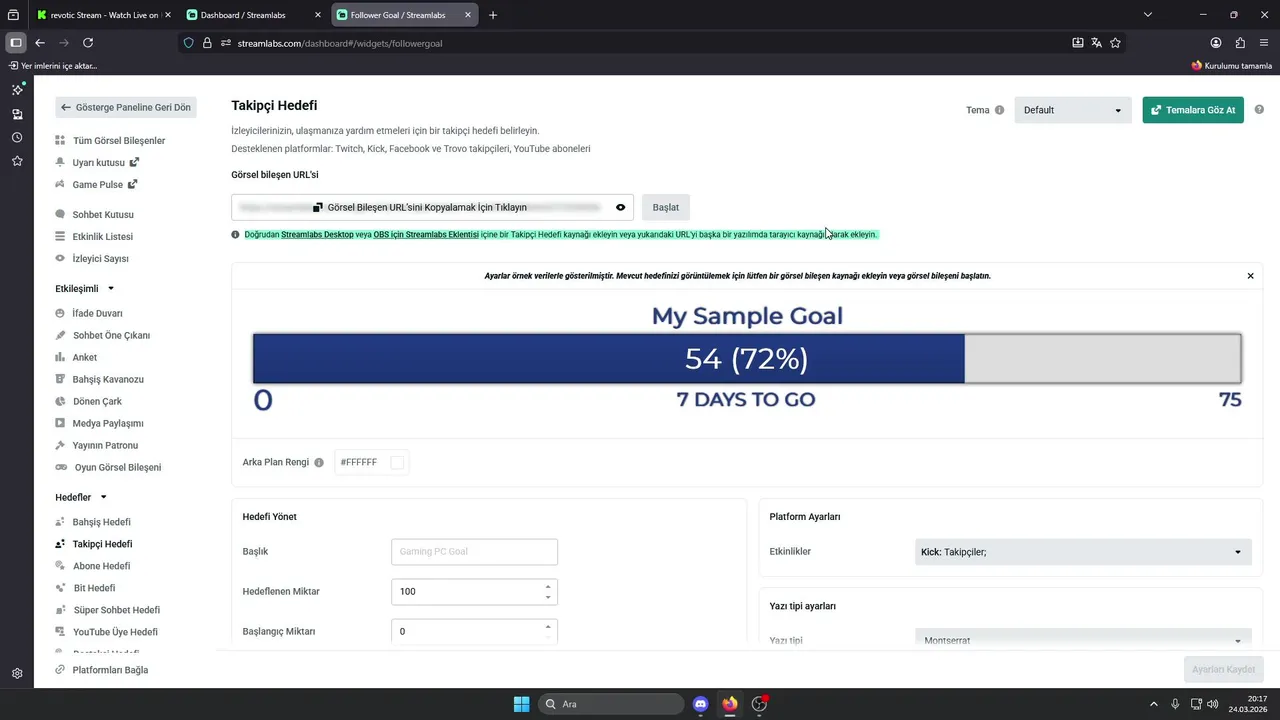Click the Anket chart icon
Screen dimensions: 1280x720
60,357
